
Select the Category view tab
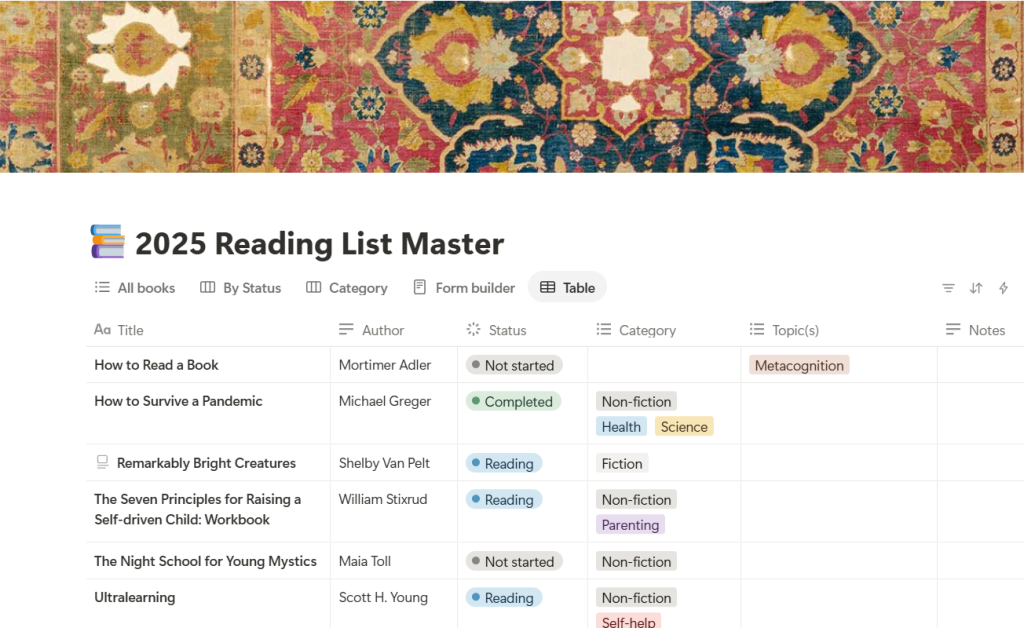pos(347,288)
